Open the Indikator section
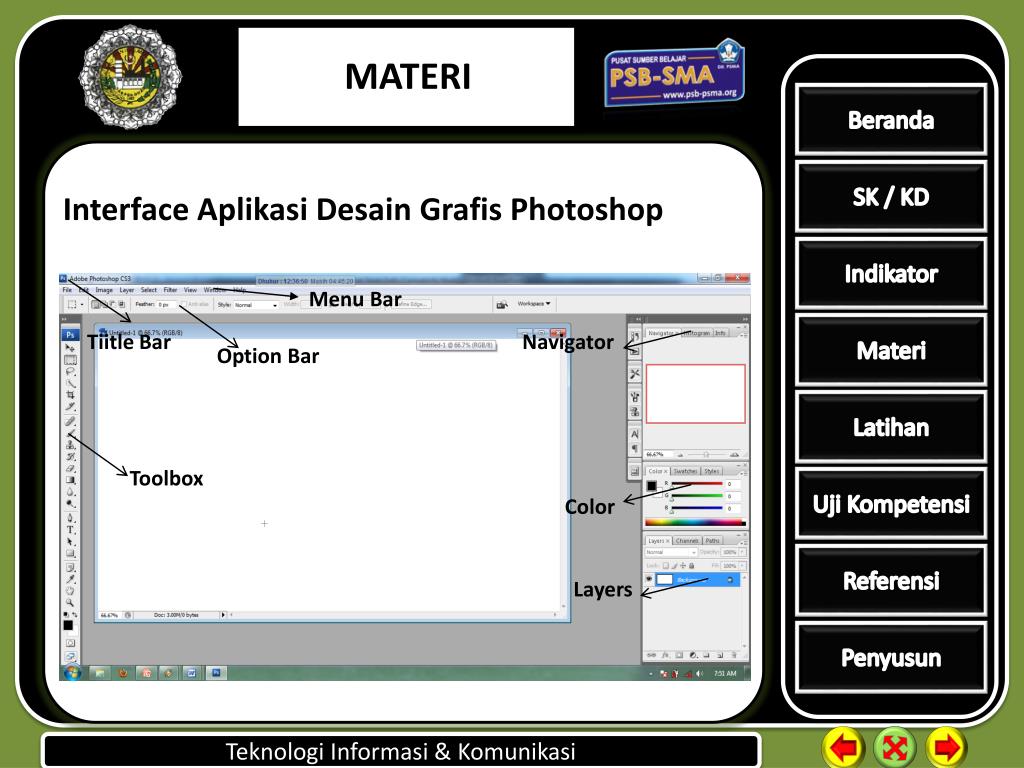This screenshot has width=1024, height=768. (x=891, y=274)
